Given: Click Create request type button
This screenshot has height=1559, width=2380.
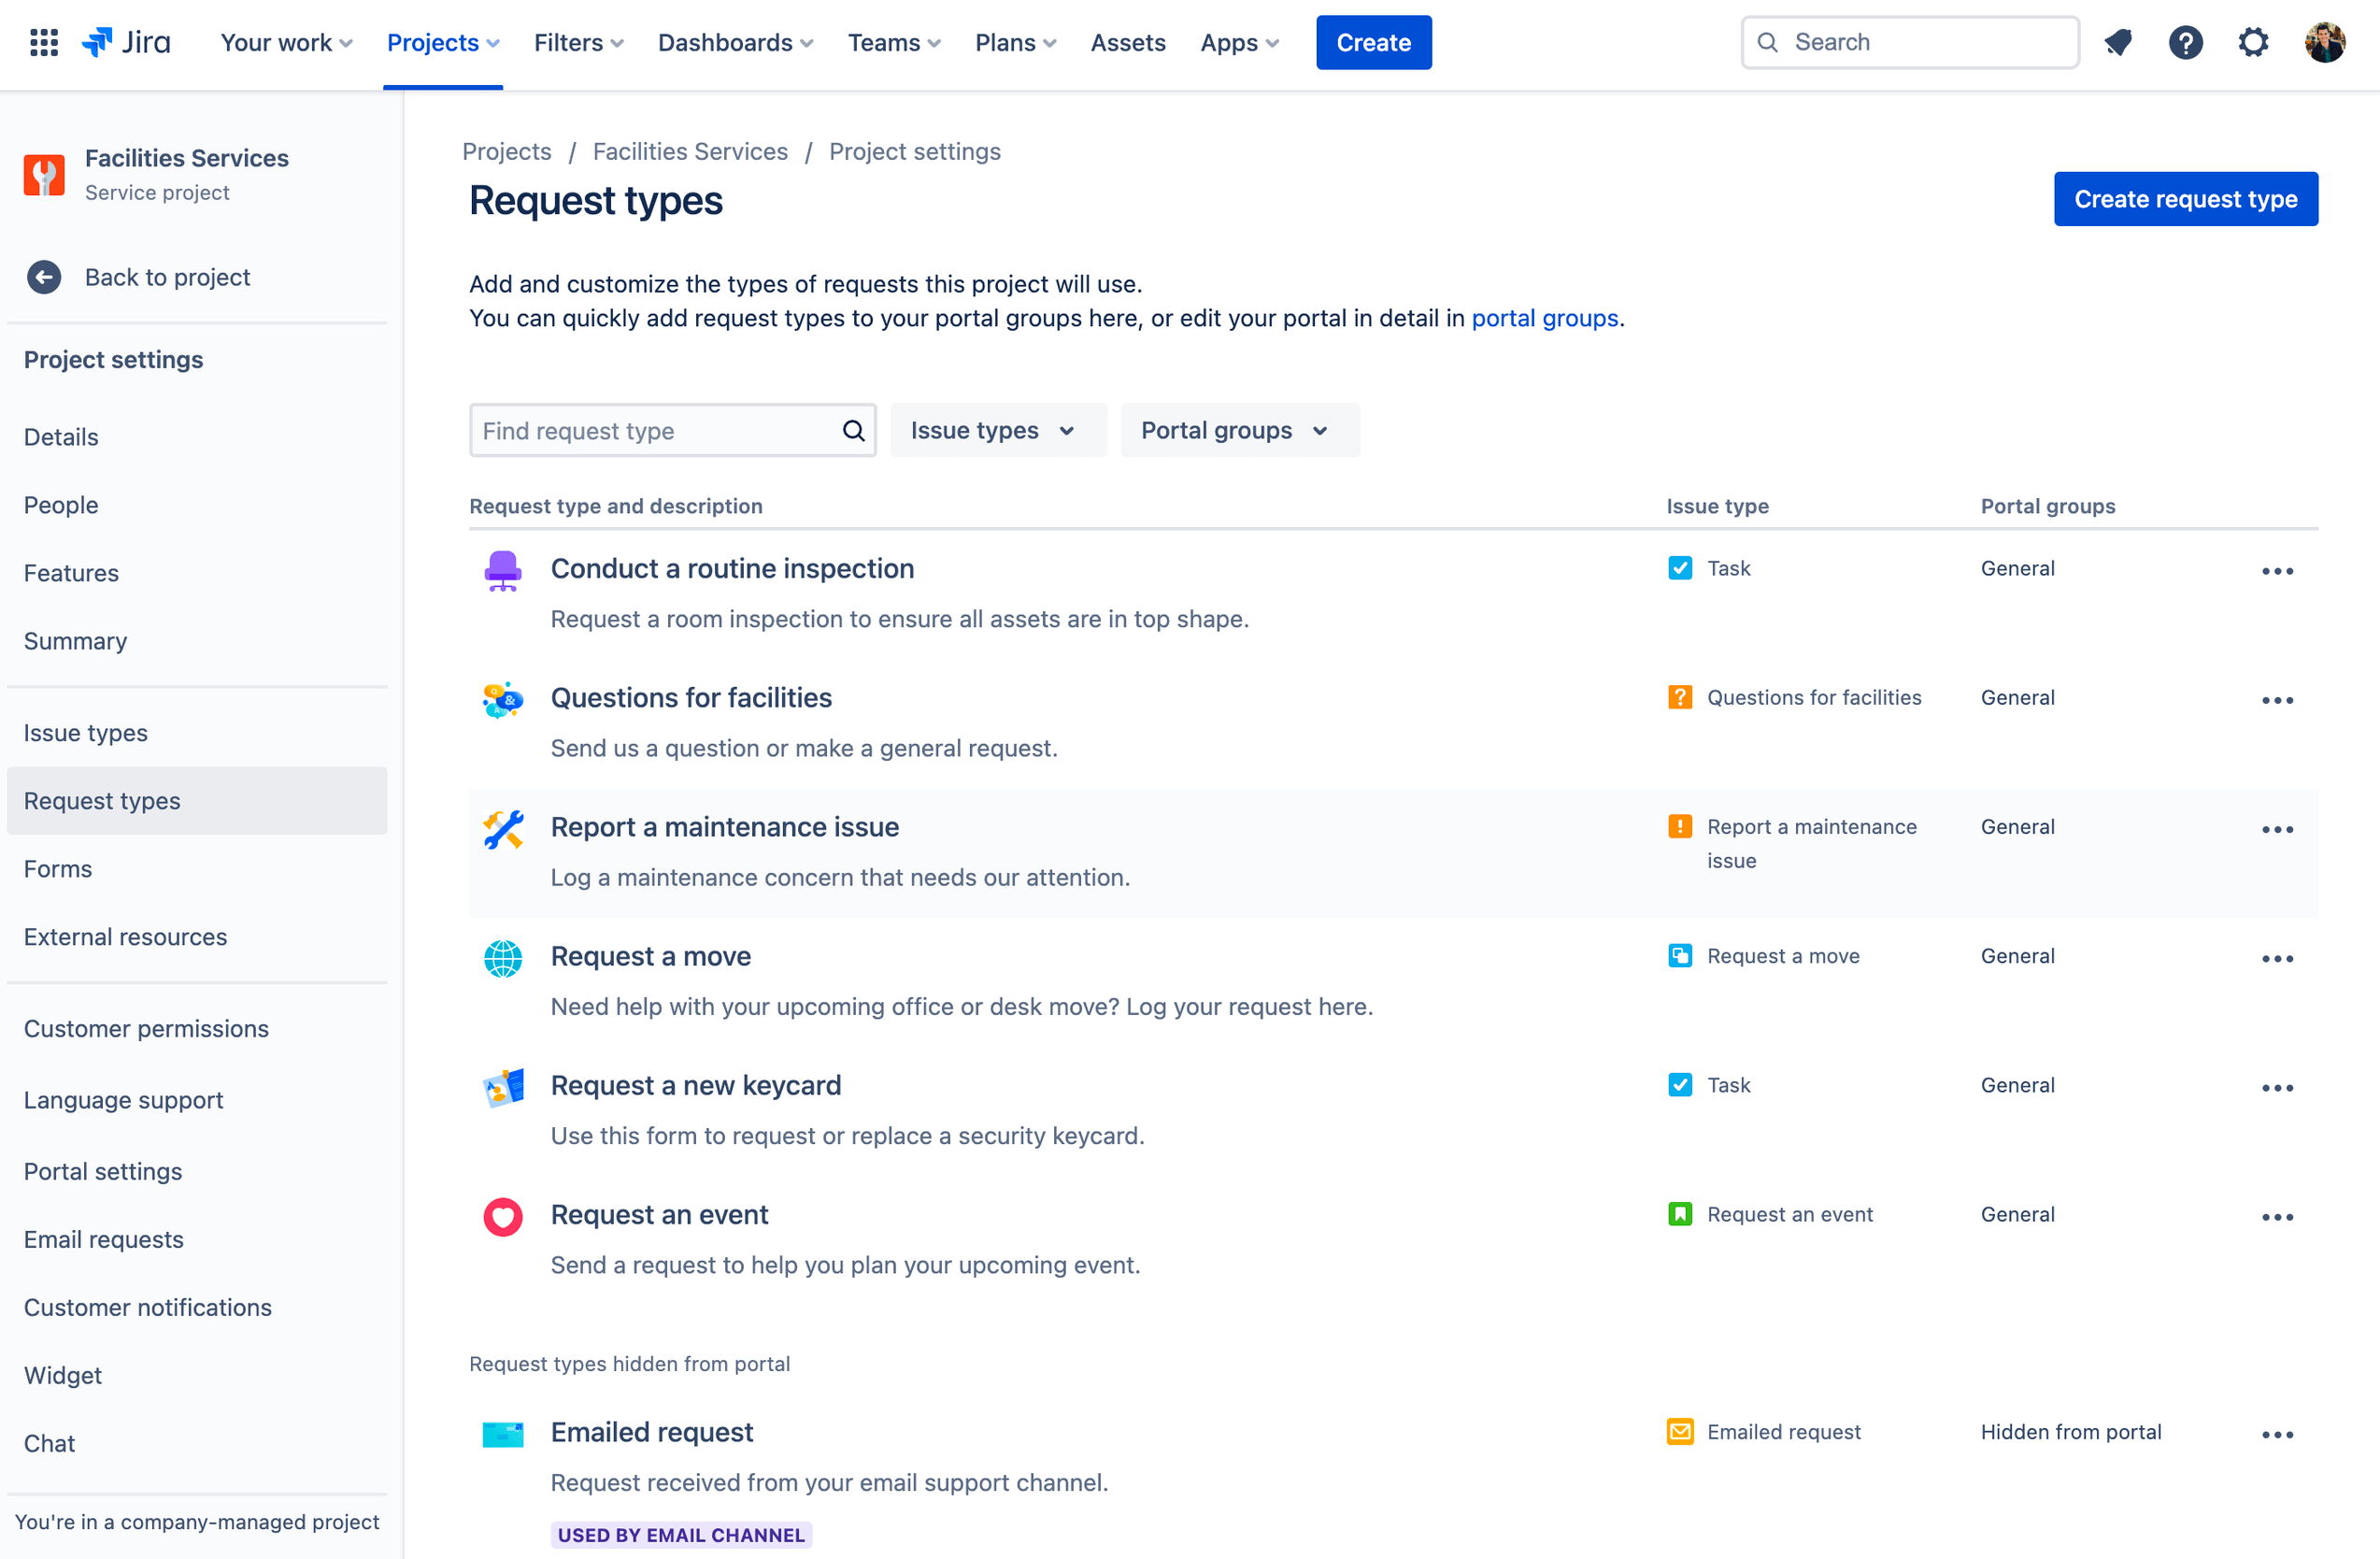Looking at the screenshot, I should pos(2187,198).
